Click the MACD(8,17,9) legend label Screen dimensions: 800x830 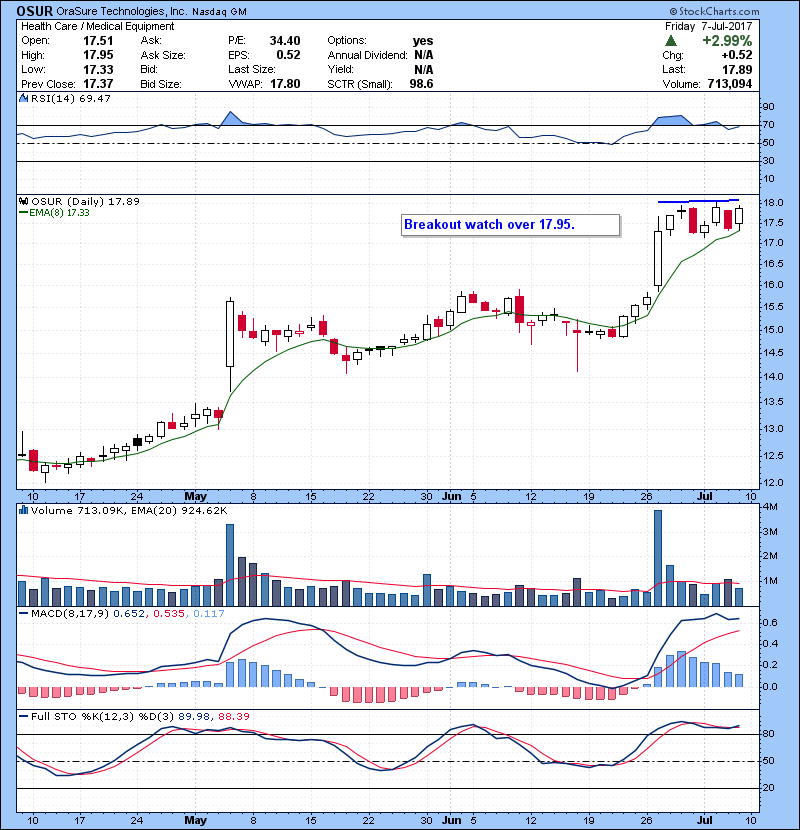[x=70, y=614]
